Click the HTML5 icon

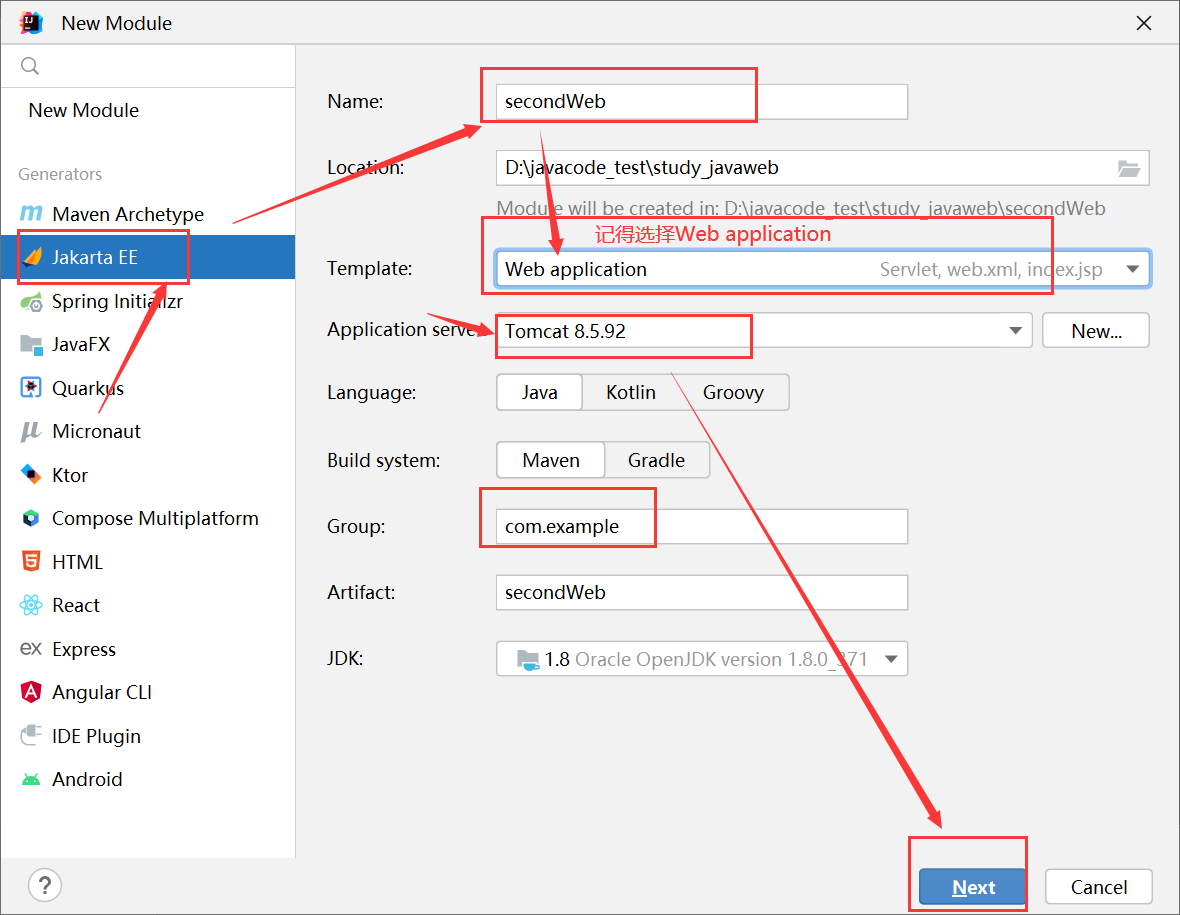(31, 561)
